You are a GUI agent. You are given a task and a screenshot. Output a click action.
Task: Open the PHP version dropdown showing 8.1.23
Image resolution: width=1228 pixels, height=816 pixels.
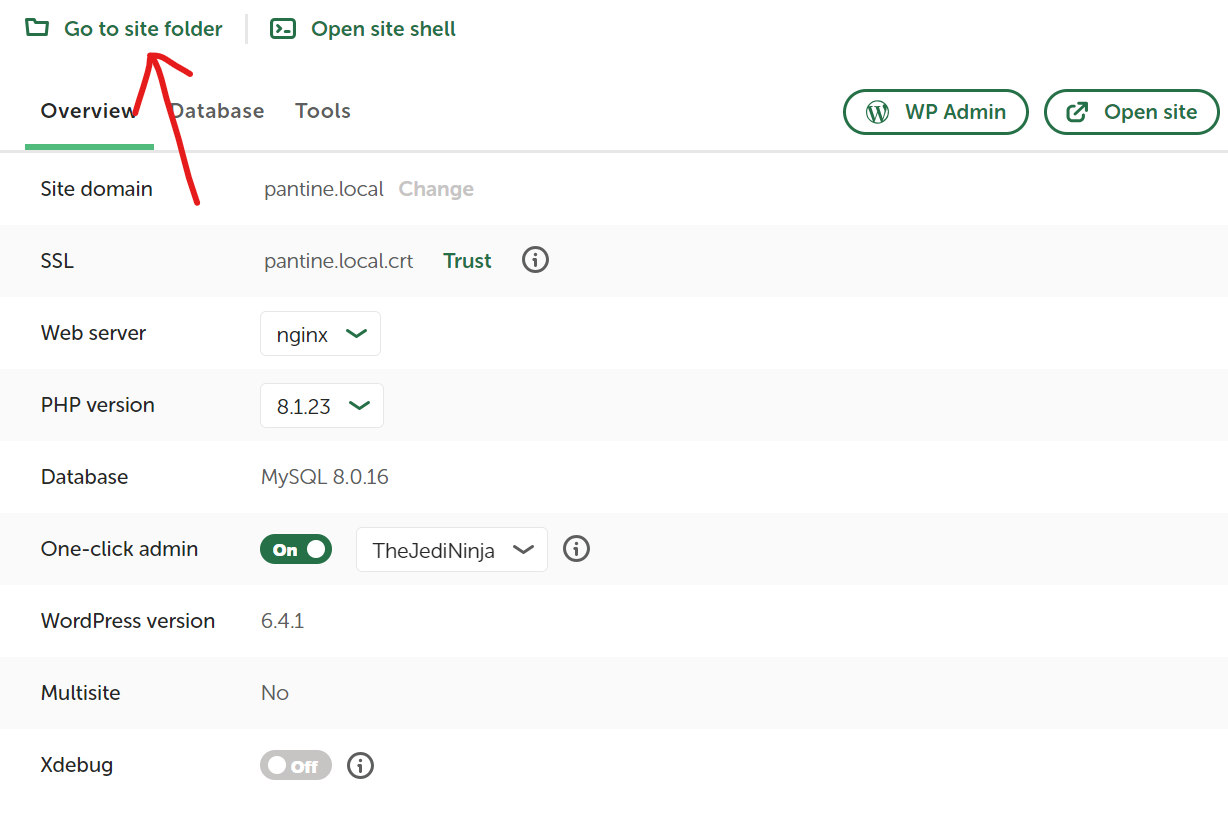[x=321, y=405]
